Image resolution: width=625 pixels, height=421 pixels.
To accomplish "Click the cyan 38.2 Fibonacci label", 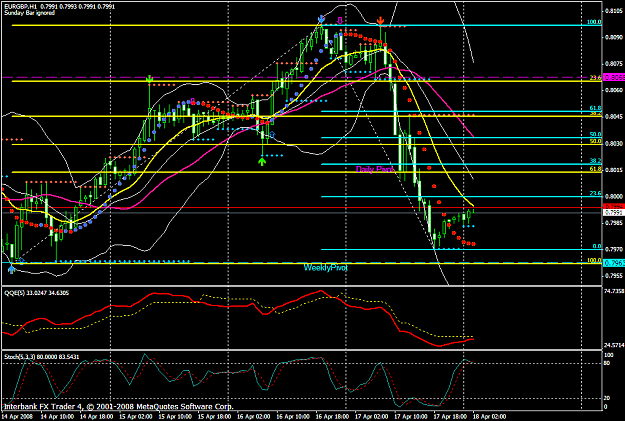I will point(596,161).
